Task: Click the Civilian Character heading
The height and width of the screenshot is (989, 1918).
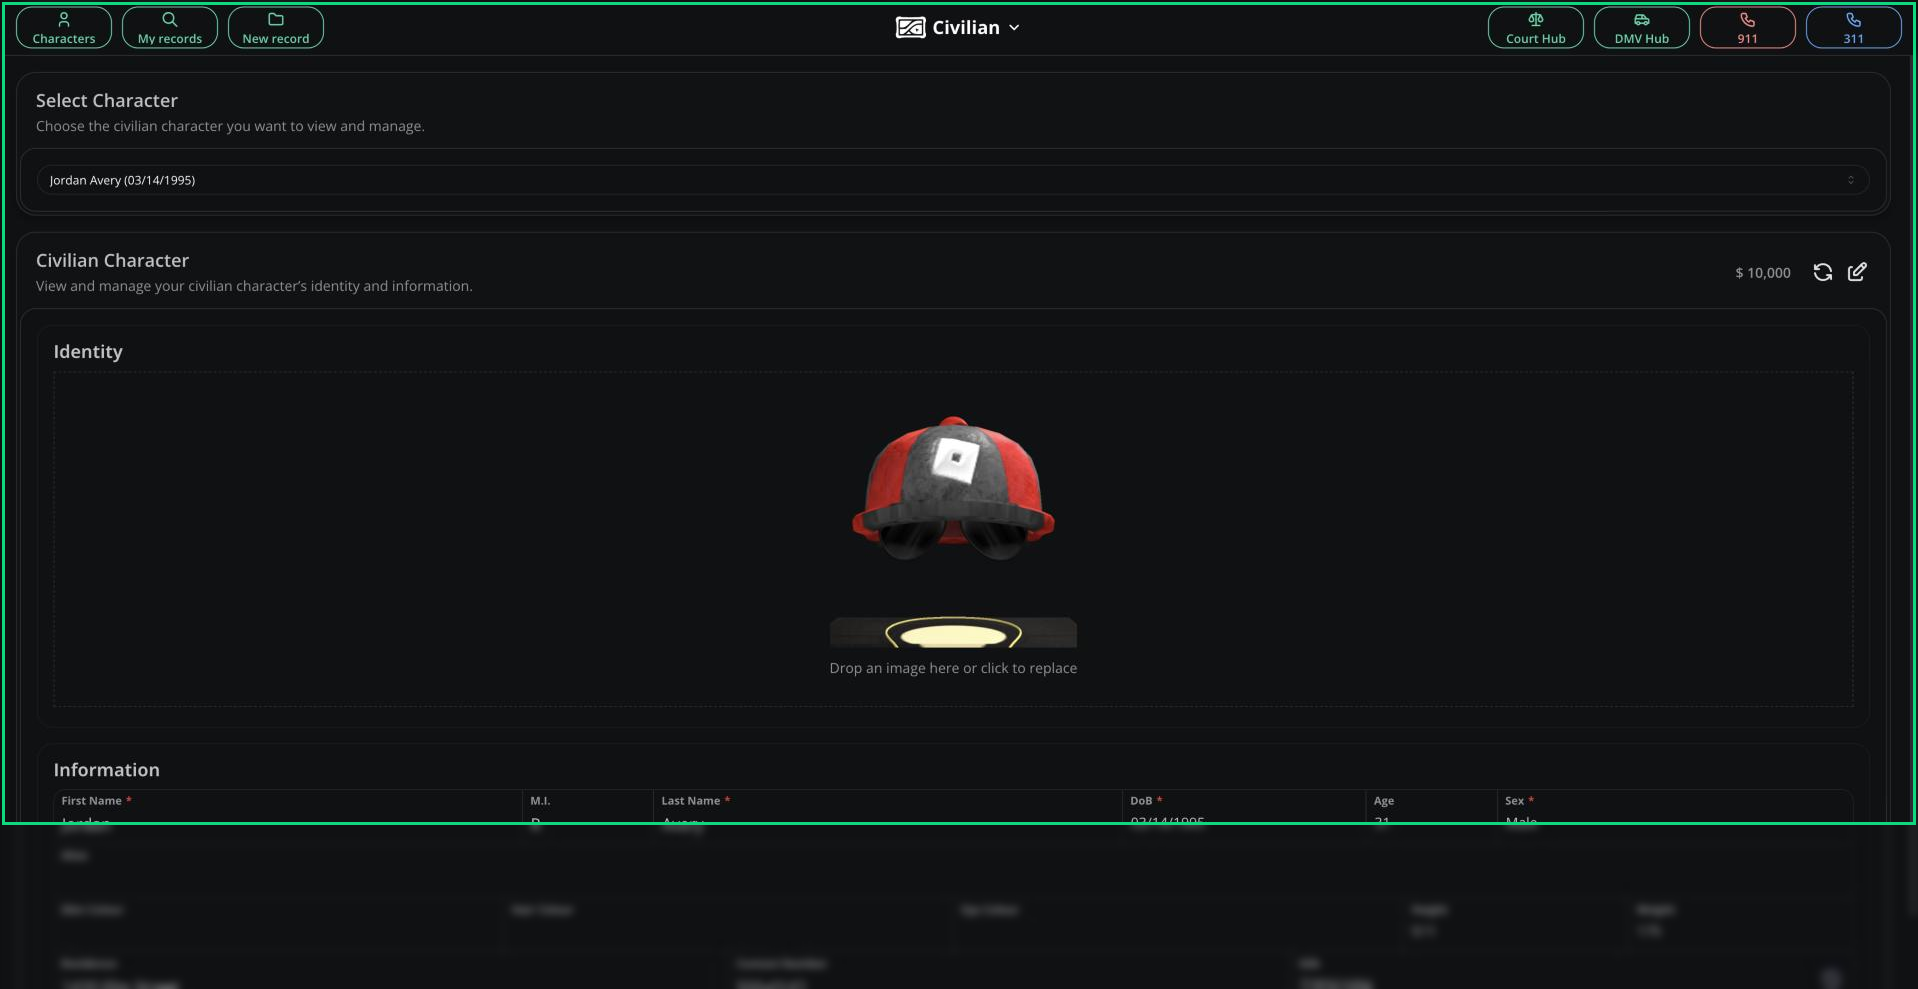Action: click(x=112, y=261)
